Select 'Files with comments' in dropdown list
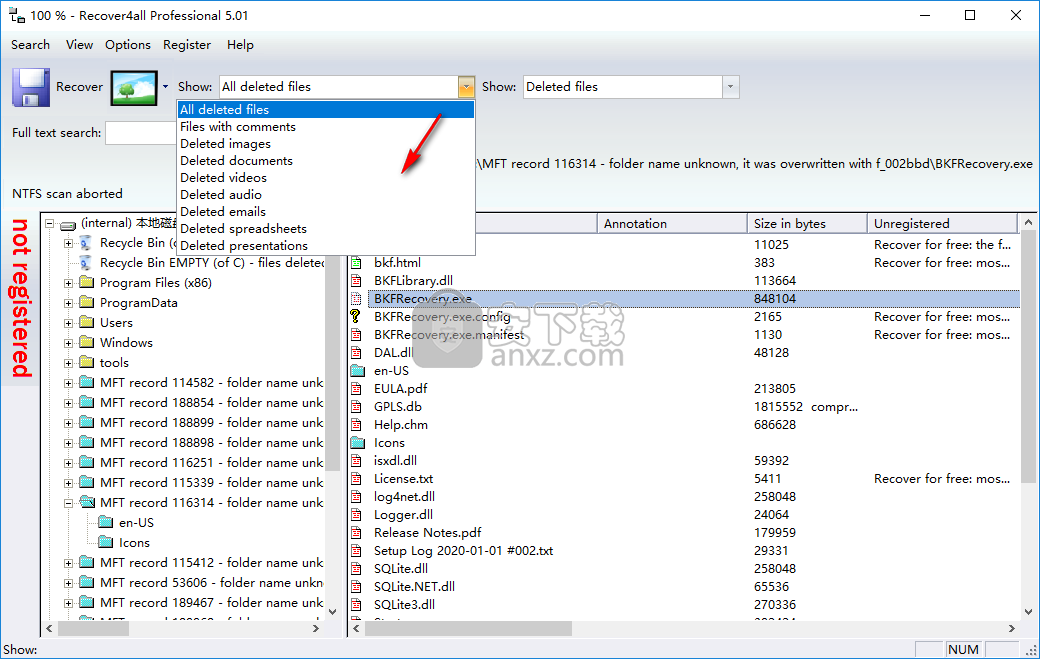 coord(326,127)
